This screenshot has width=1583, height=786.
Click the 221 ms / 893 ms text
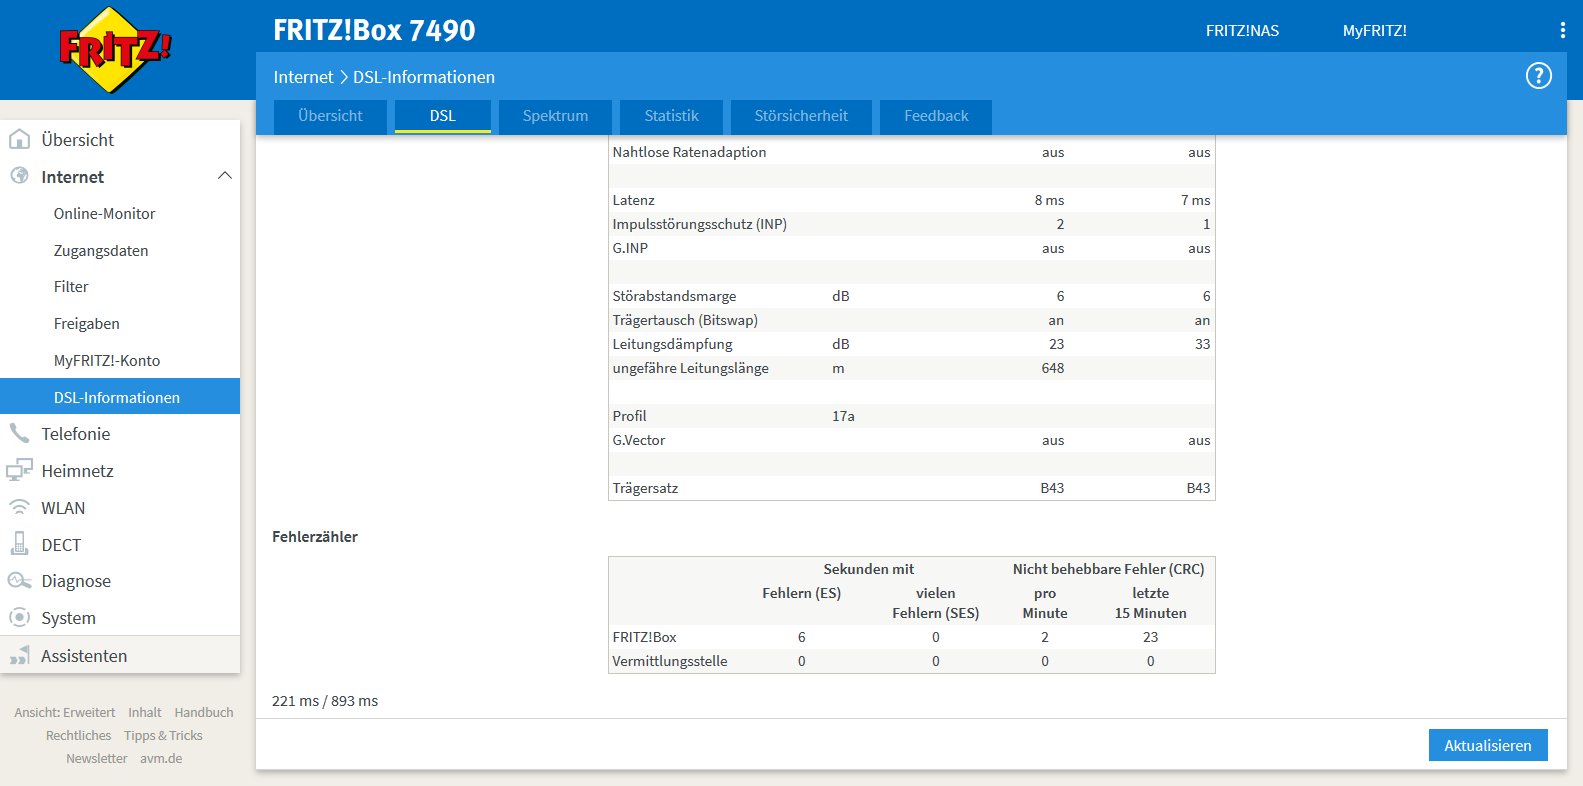coord(325,701)
